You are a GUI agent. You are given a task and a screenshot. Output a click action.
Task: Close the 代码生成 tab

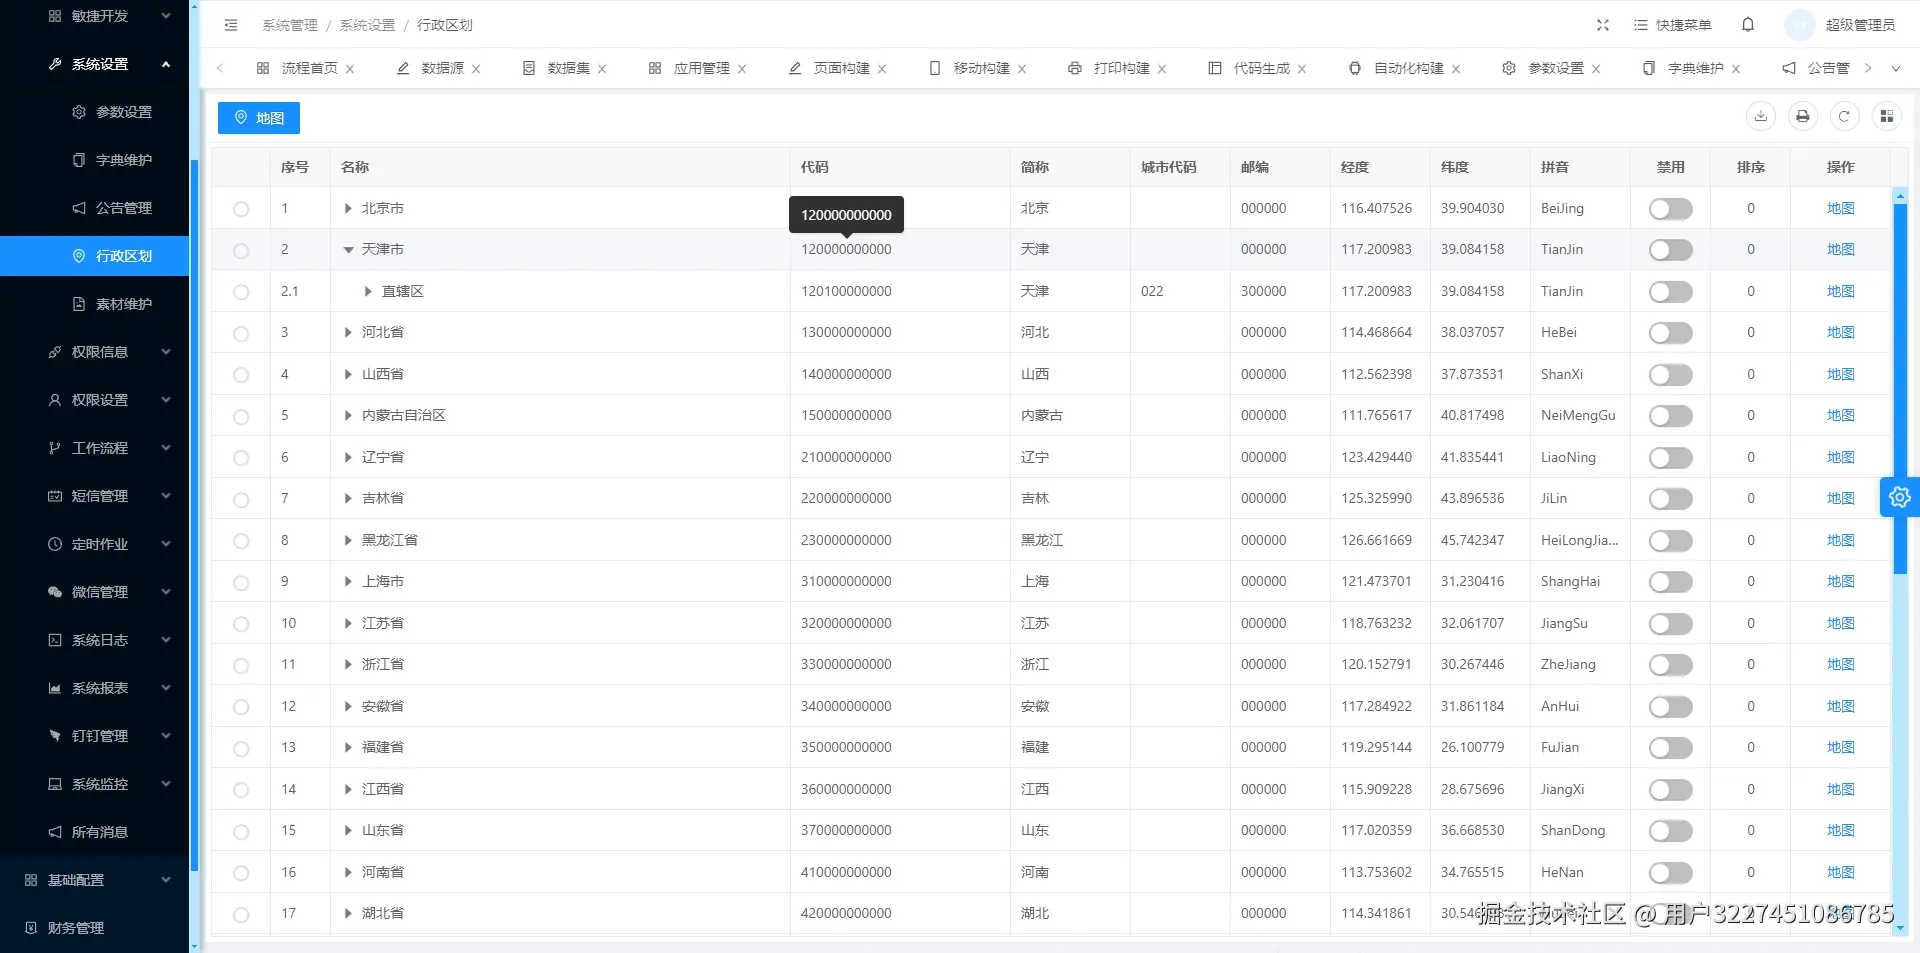coord(1302,69)
